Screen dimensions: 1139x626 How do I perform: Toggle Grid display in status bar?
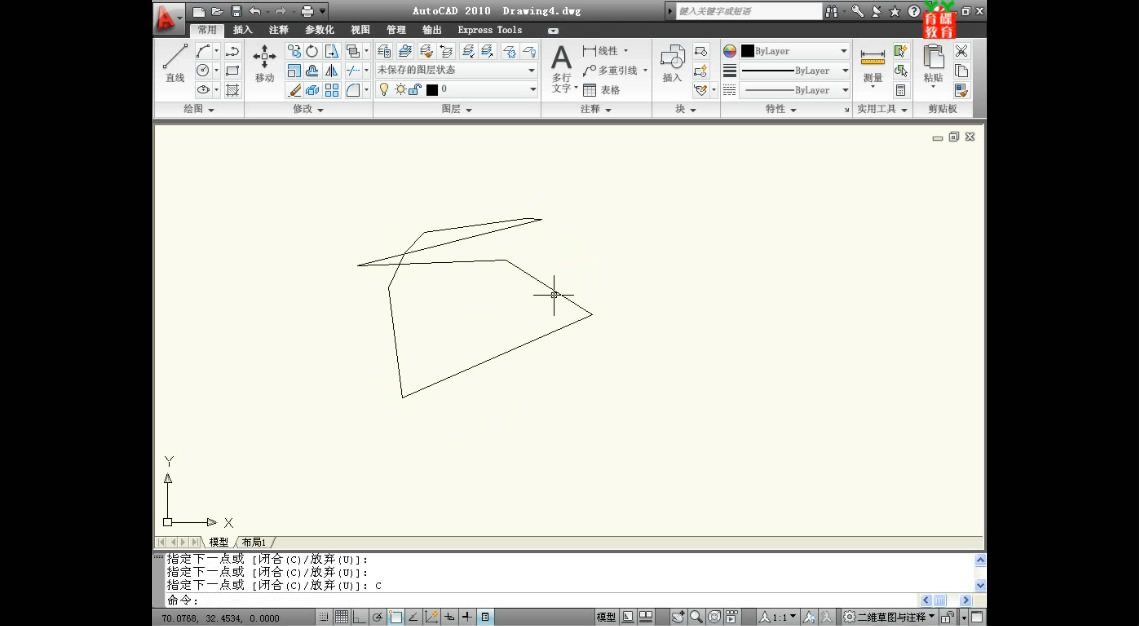341,617
